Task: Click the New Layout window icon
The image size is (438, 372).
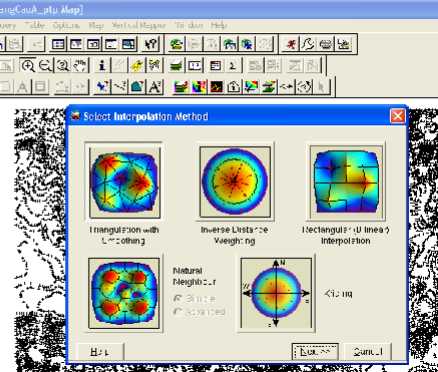Action: 111,44
